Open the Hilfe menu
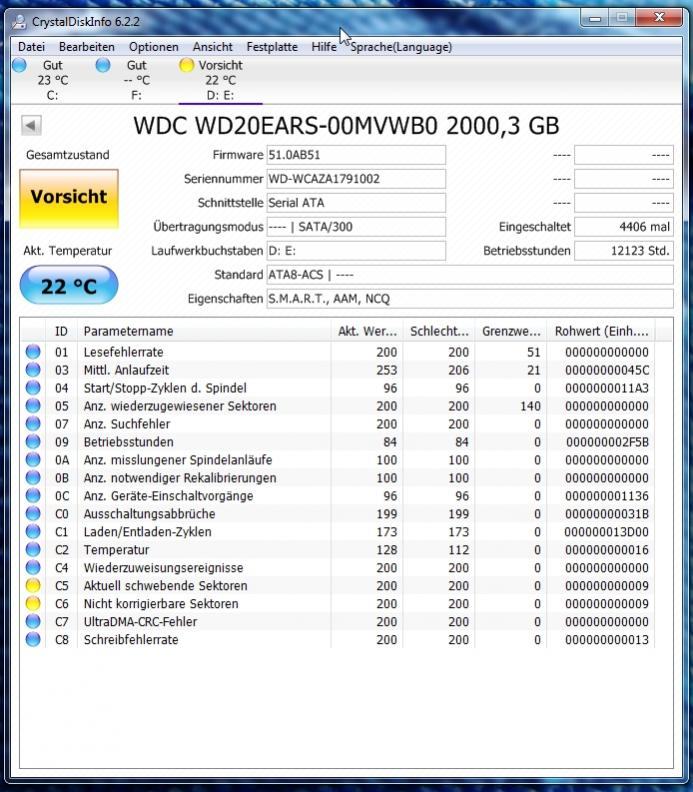The height and width of the screenshot is (792, 693). pyautogui.click(x=324, y=47)
